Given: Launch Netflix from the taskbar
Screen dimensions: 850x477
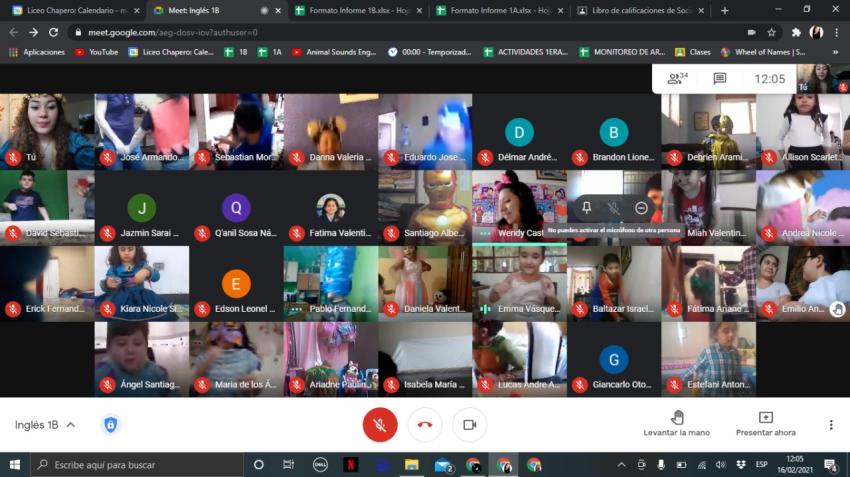Looking at the screenshot, I should 351,465.
